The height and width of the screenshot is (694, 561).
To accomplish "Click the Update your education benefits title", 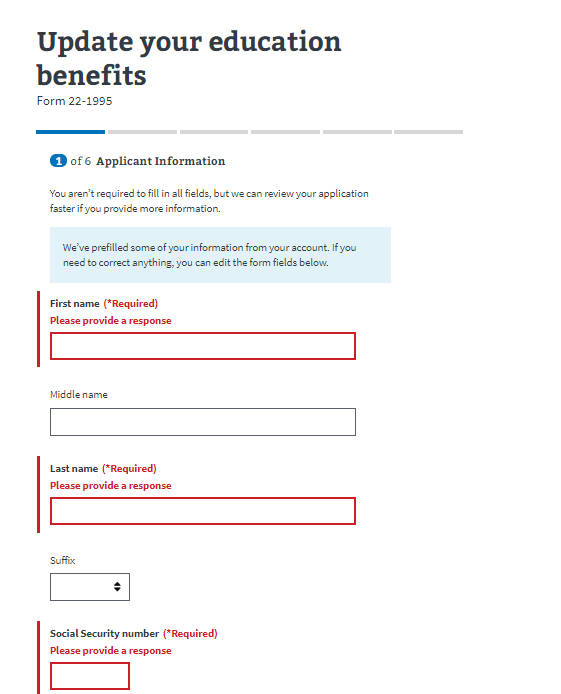I will 189,58.
